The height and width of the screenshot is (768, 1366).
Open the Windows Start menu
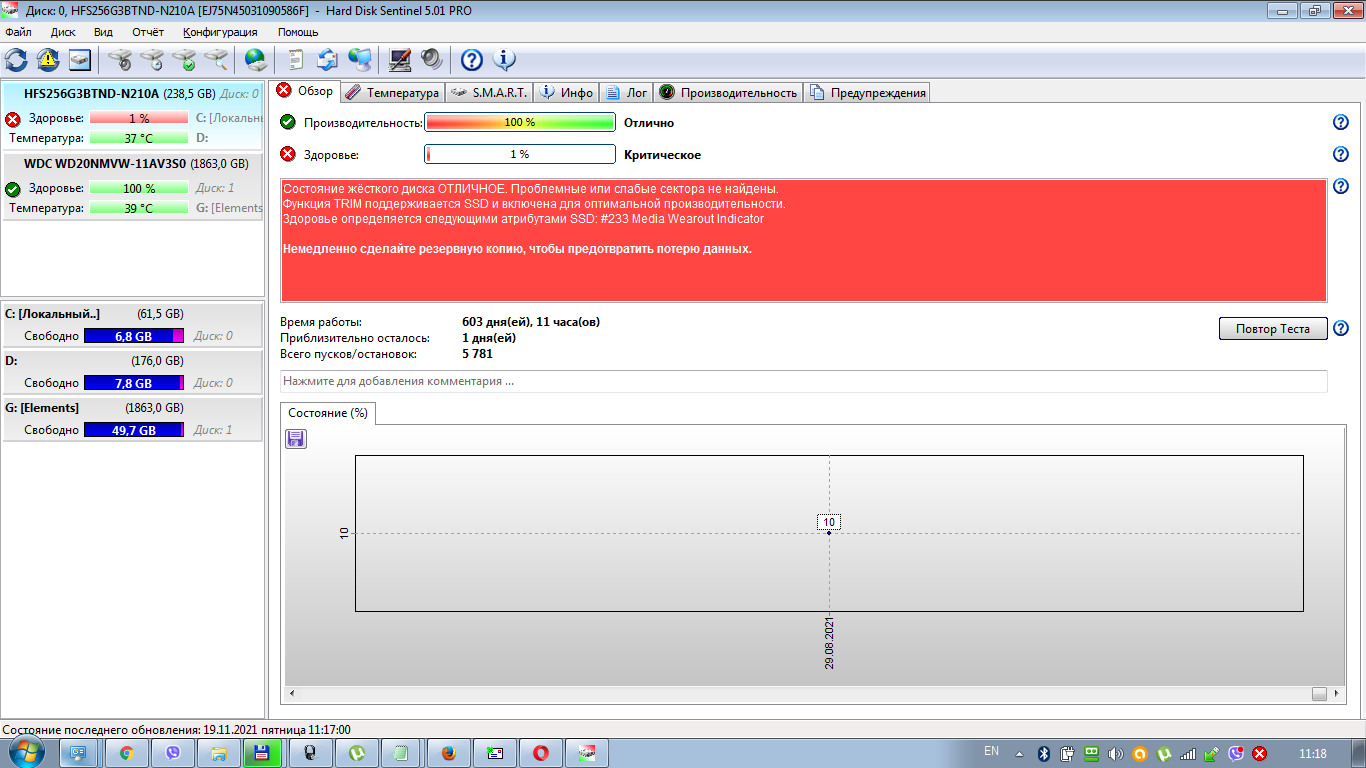click(25, 753)
